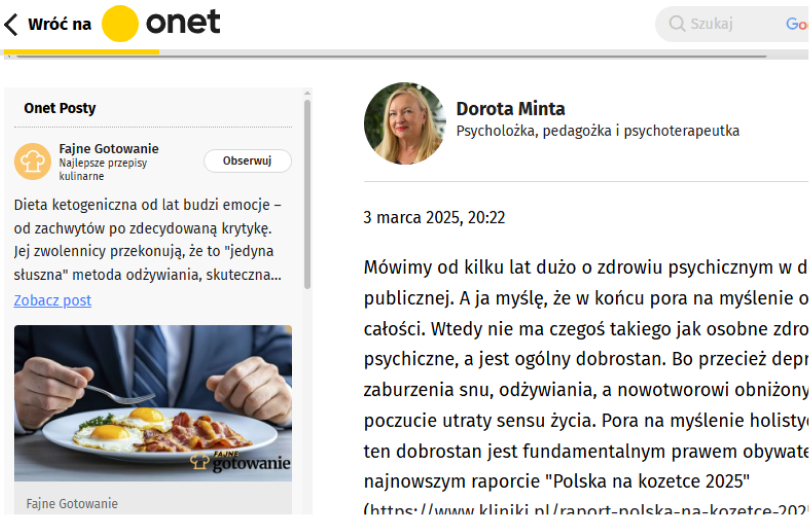The image size is (809, 515).
Task: Click the back arrow chevron icon
Action: (11, 24)
